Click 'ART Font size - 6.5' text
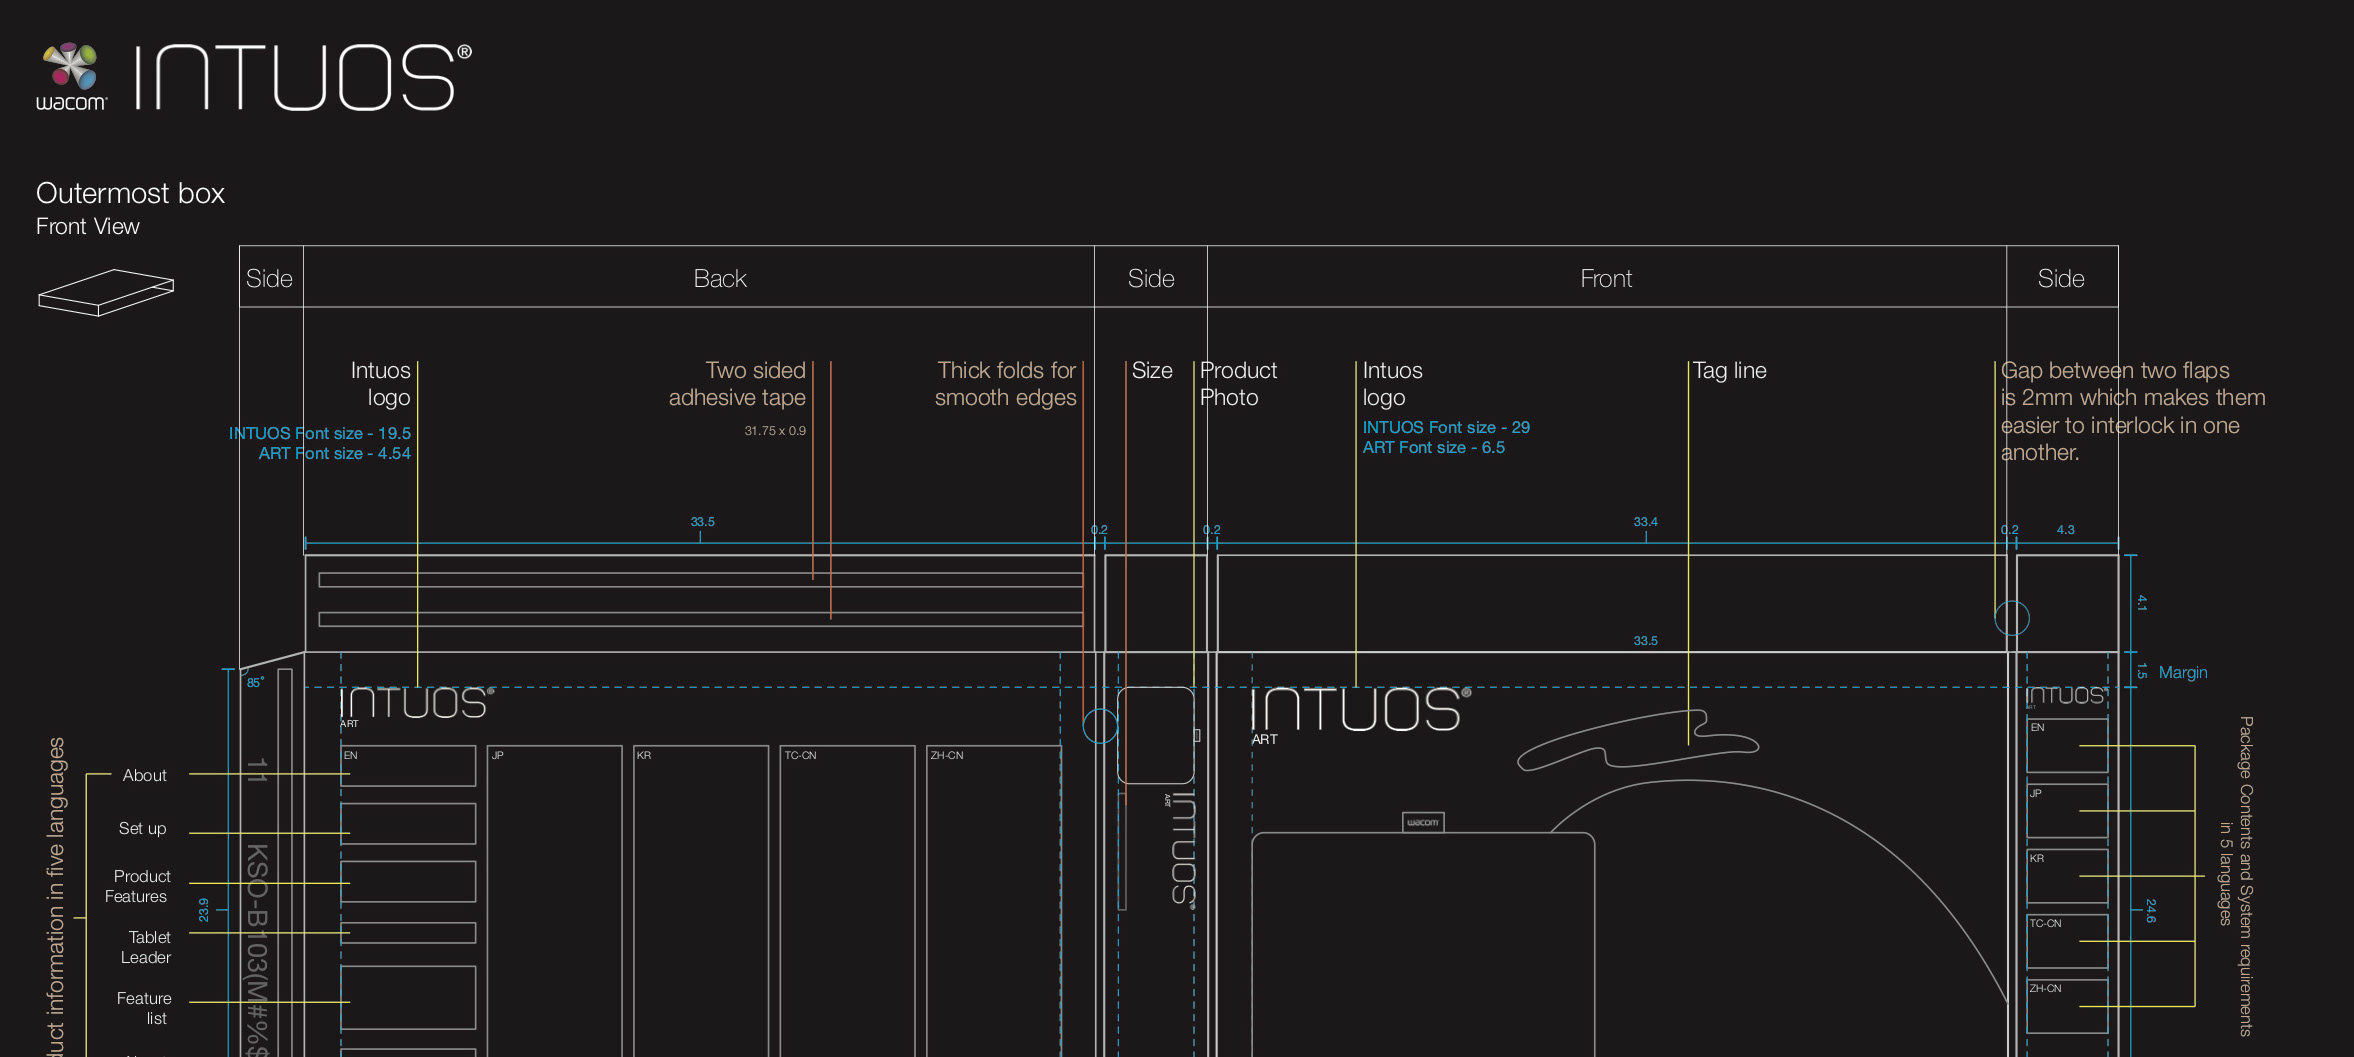This screenshot has height=1057, width=2354. tap(1433, 447)
